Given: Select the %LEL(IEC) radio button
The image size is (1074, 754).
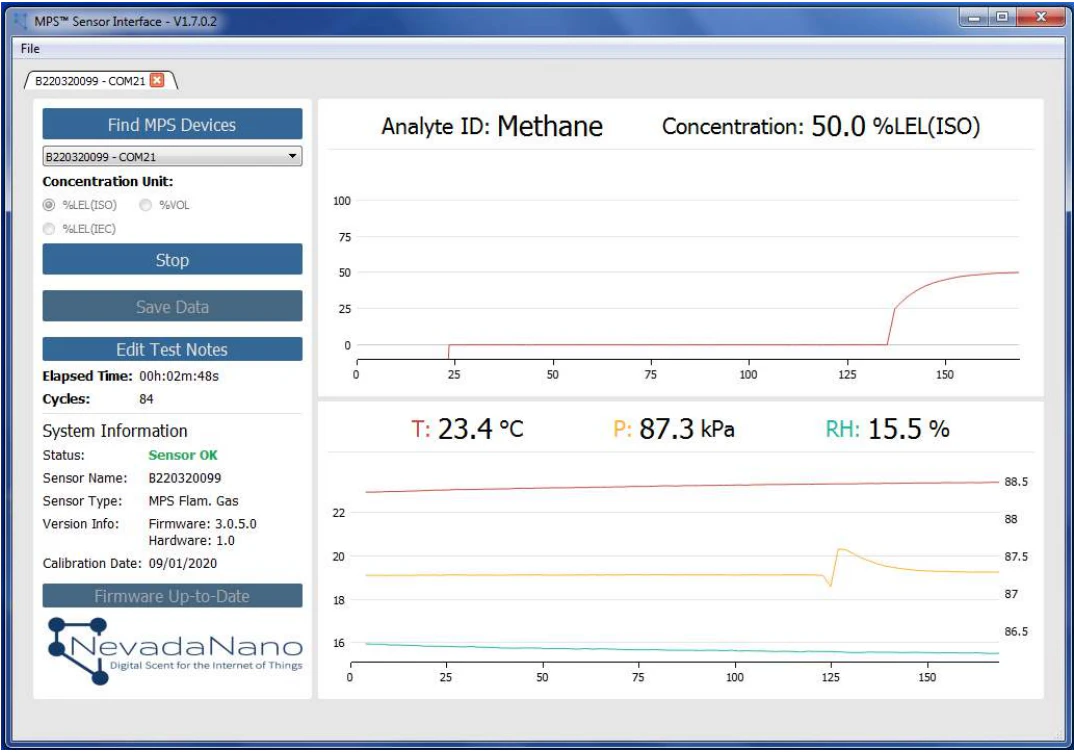Looking at the screenshot, I should [x=49, y=229].
